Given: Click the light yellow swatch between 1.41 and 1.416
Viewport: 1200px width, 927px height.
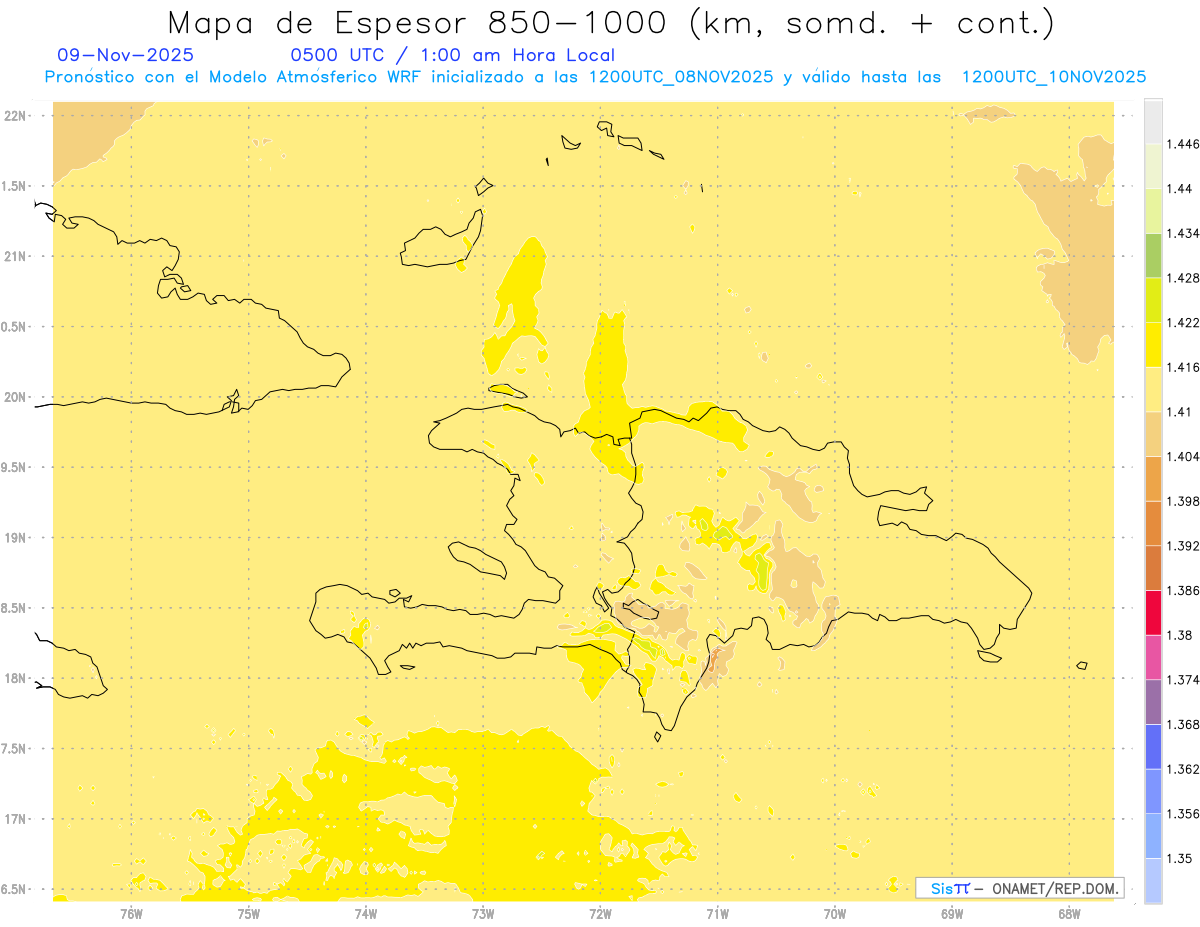Looking at the screenshot, I should [x=1153, y=389].
